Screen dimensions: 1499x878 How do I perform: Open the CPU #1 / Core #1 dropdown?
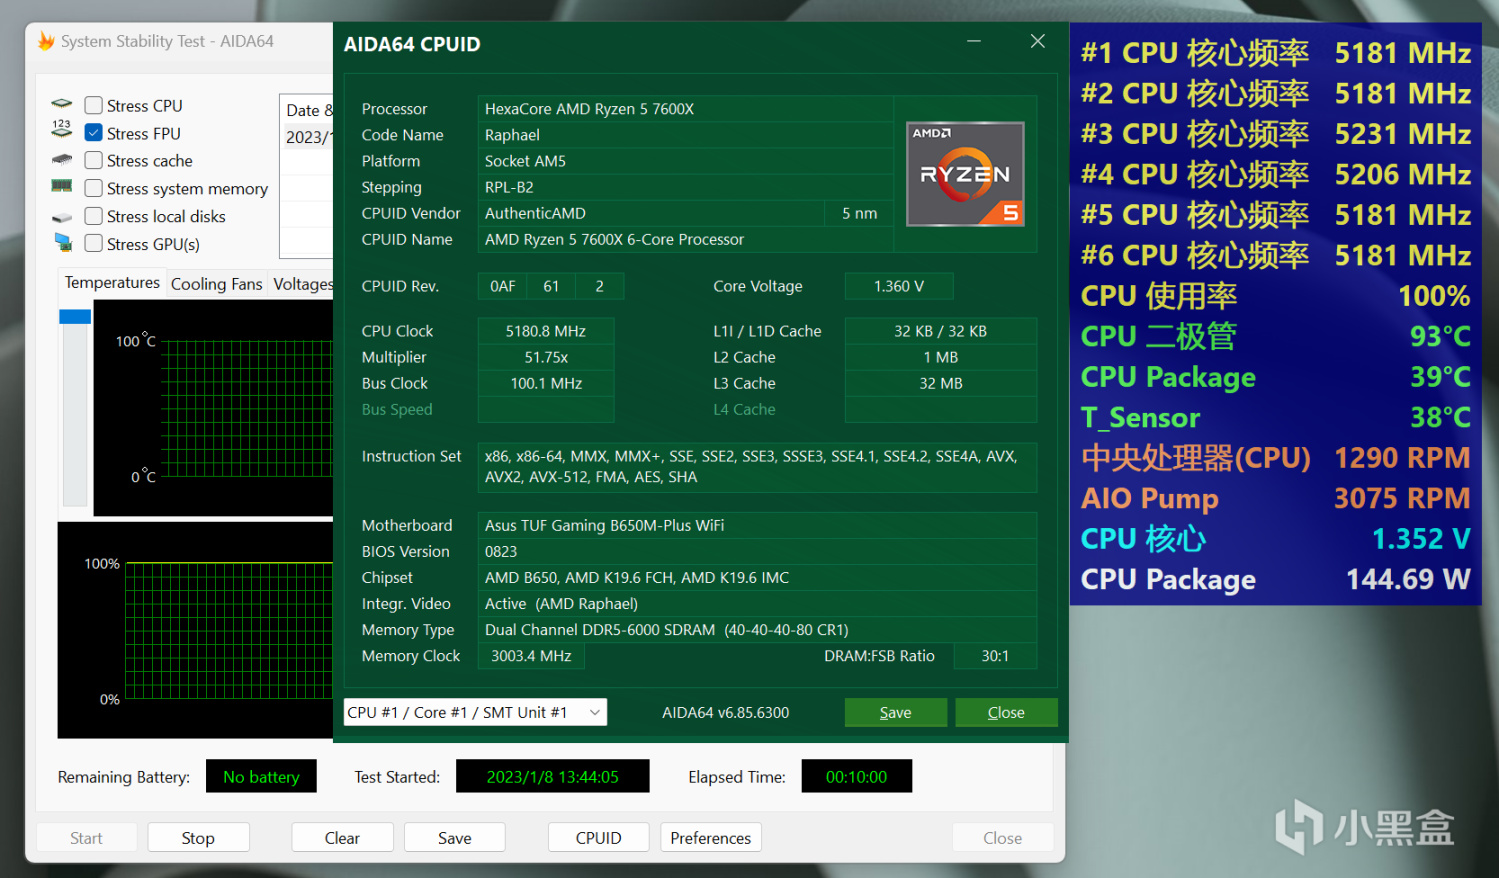[x=475, y=712]
